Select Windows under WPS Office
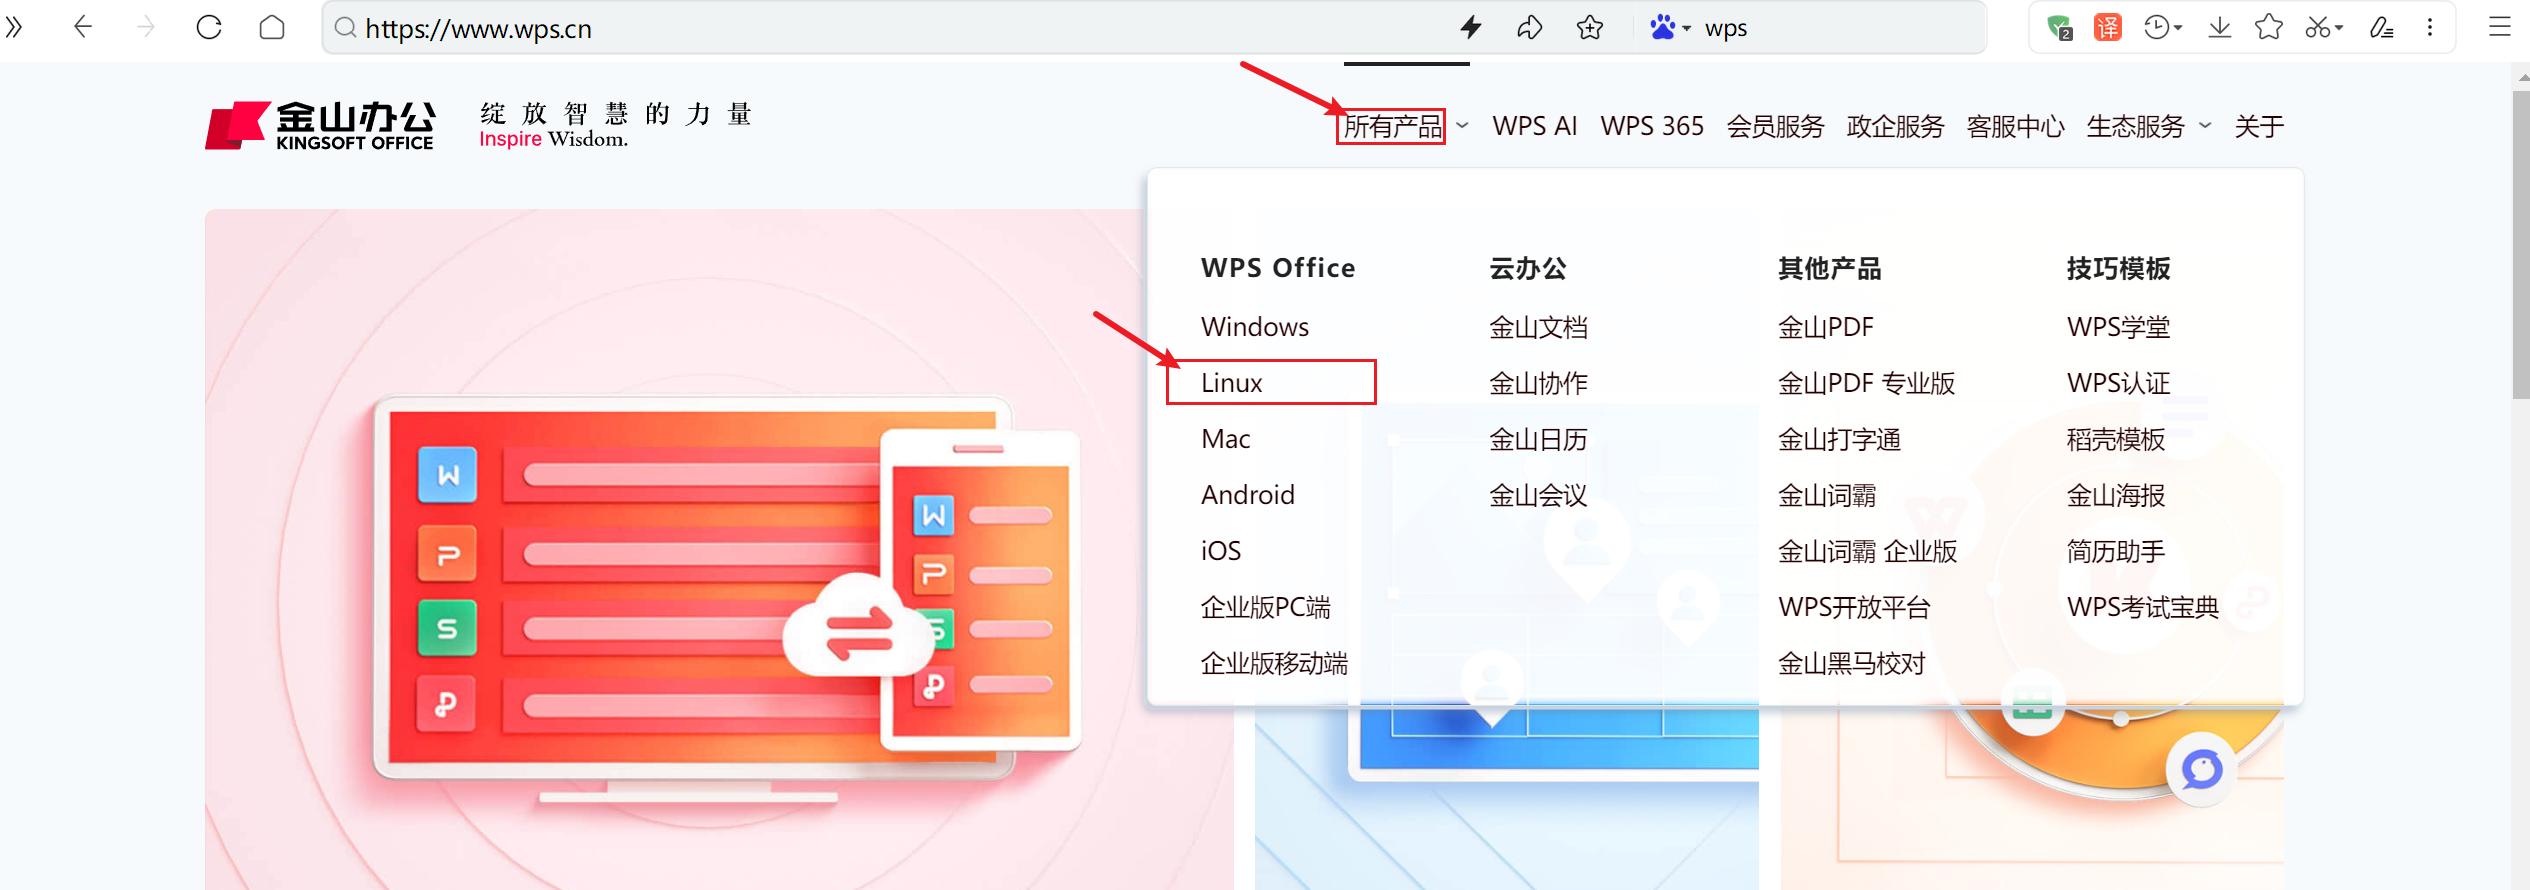The image size is (2530, 890). pyautogui.click(x=1254, y=327)
